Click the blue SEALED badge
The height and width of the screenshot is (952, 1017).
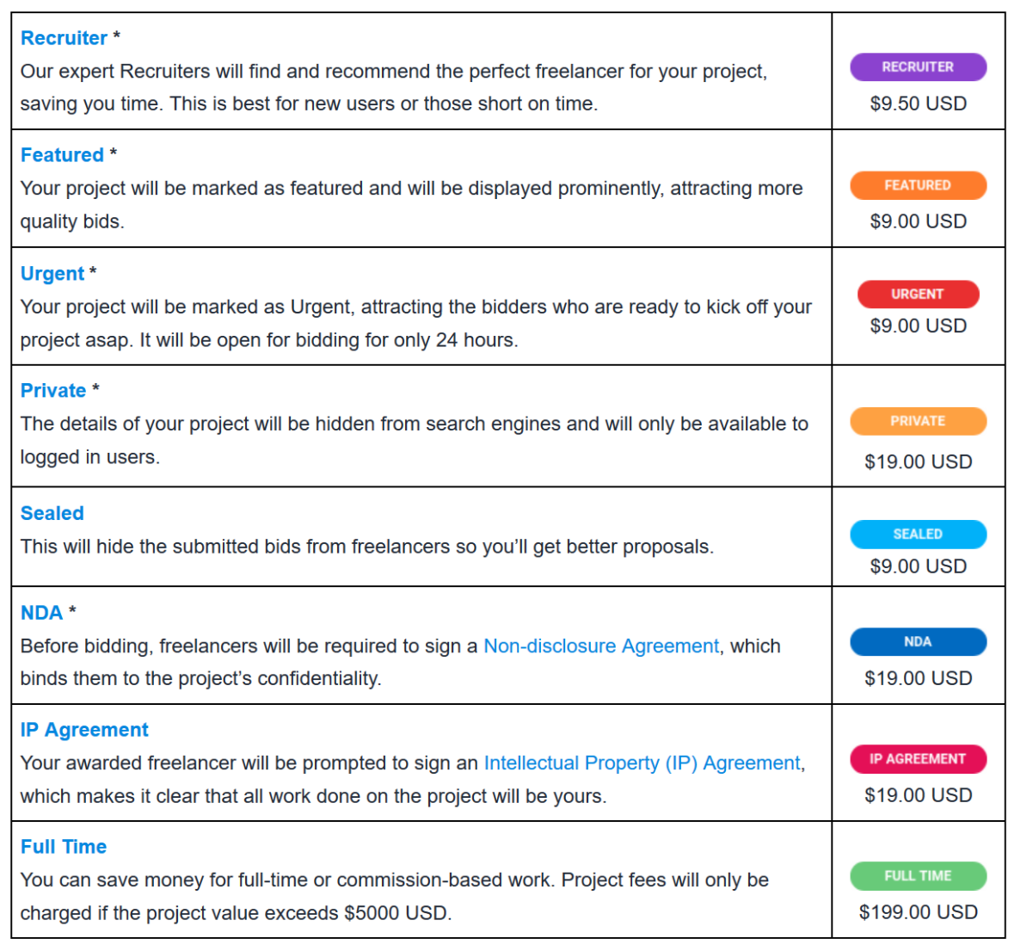(x=917, y=534)
